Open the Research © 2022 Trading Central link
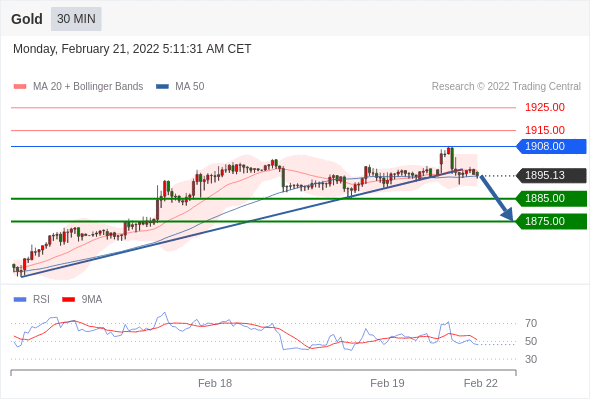Image resolution: width=590 pixels, height=400 pixels. click(x=506, y=87)
